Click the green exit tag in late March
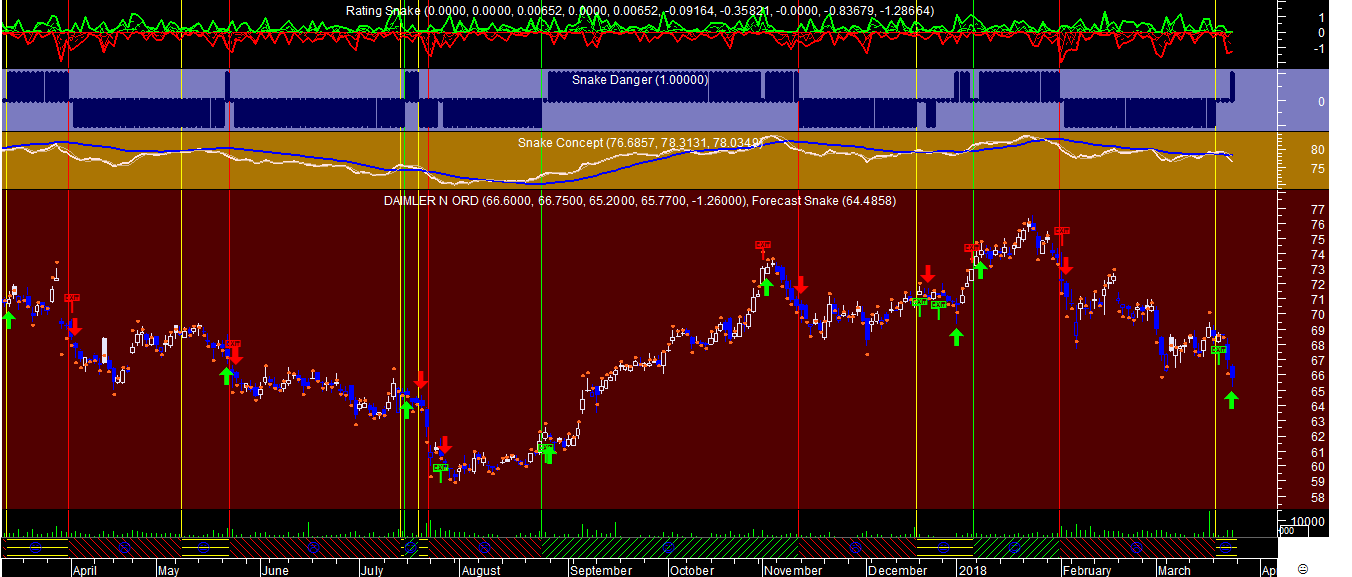The image size is (1352, 577). (x=1218, y=350)
